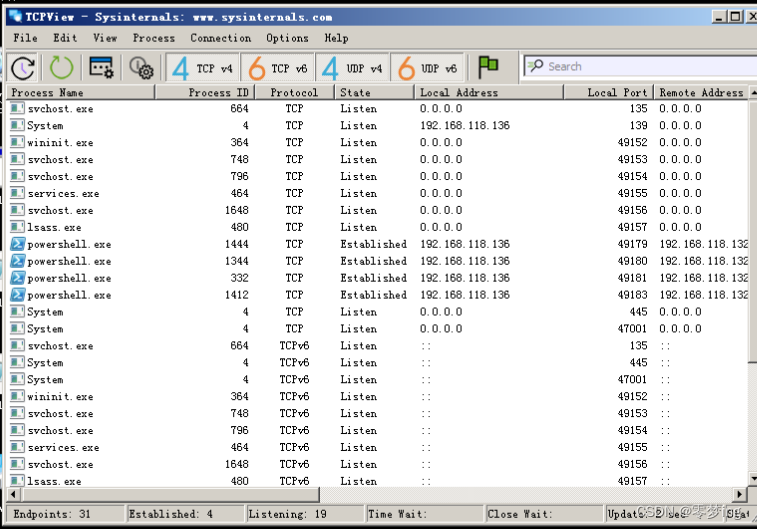Open the Connection menu

pos(220,38)
